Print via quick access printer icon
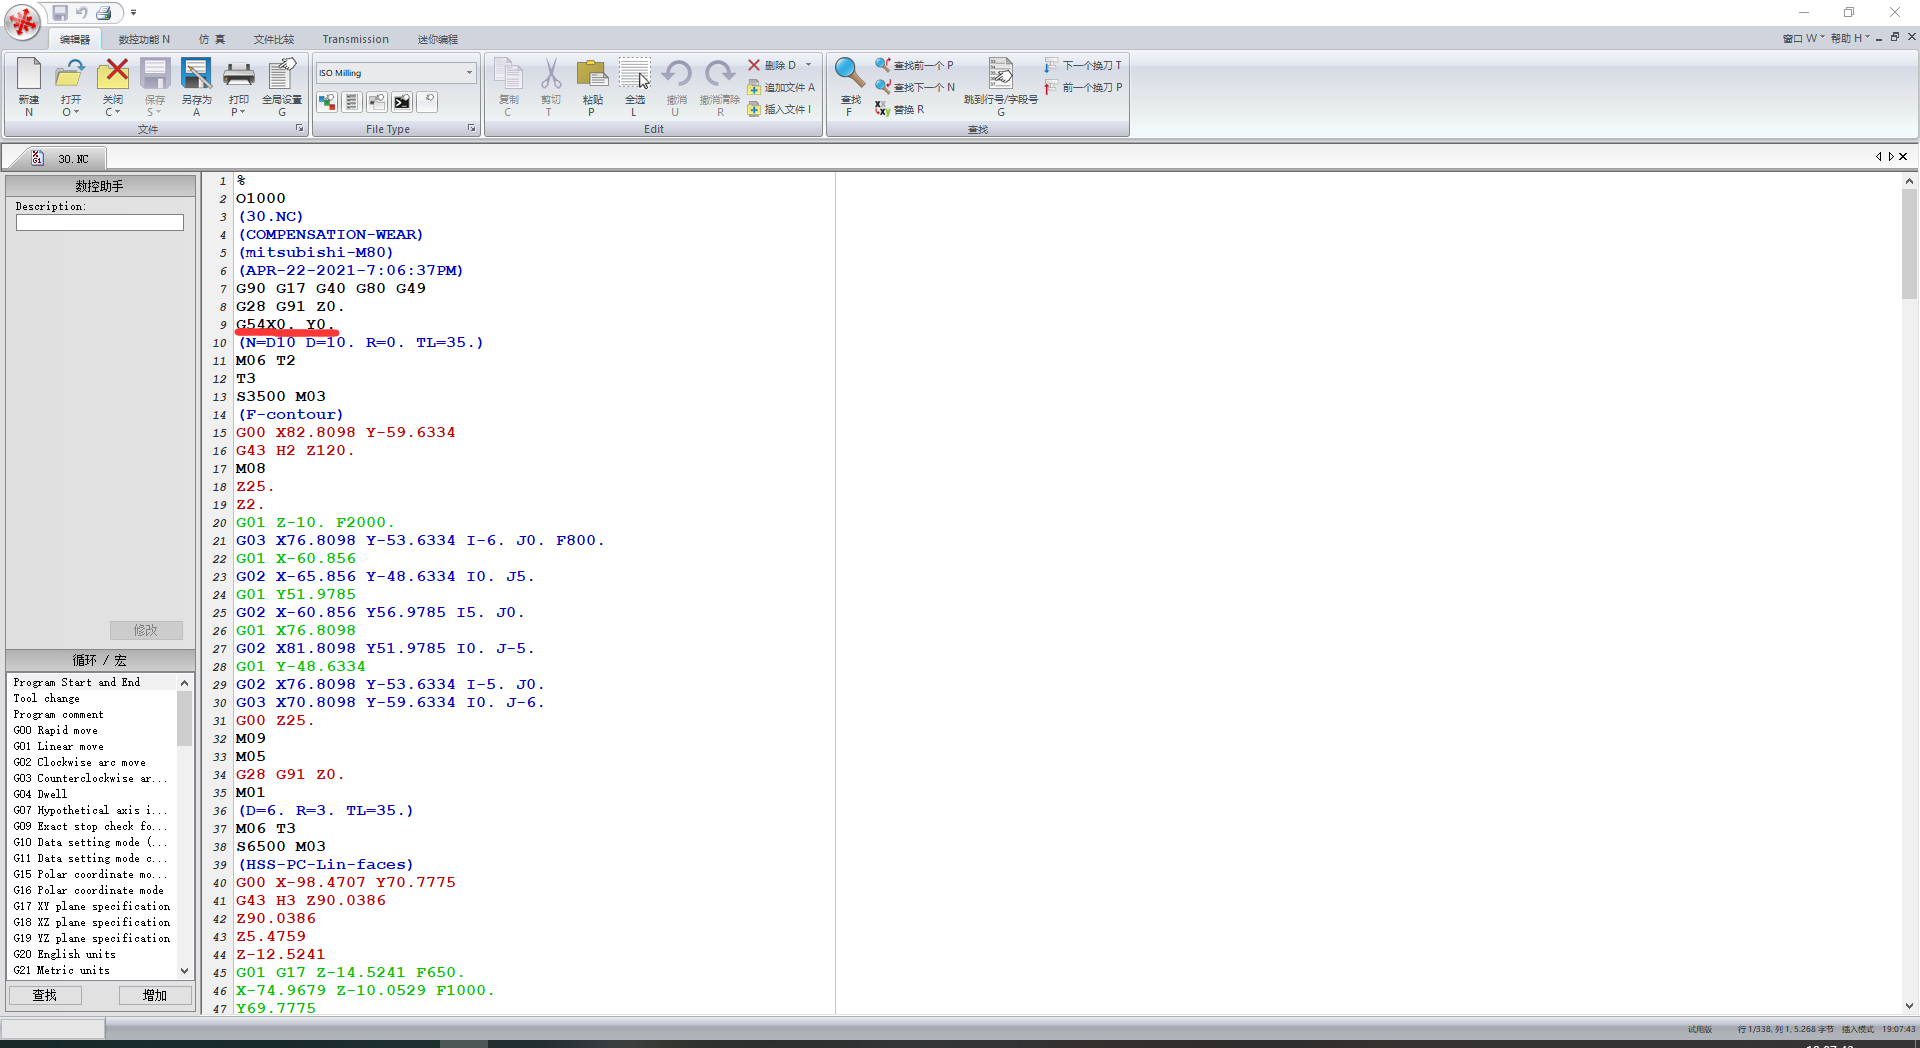Viewport: 1920px width, 1048px height. point(104,13)
